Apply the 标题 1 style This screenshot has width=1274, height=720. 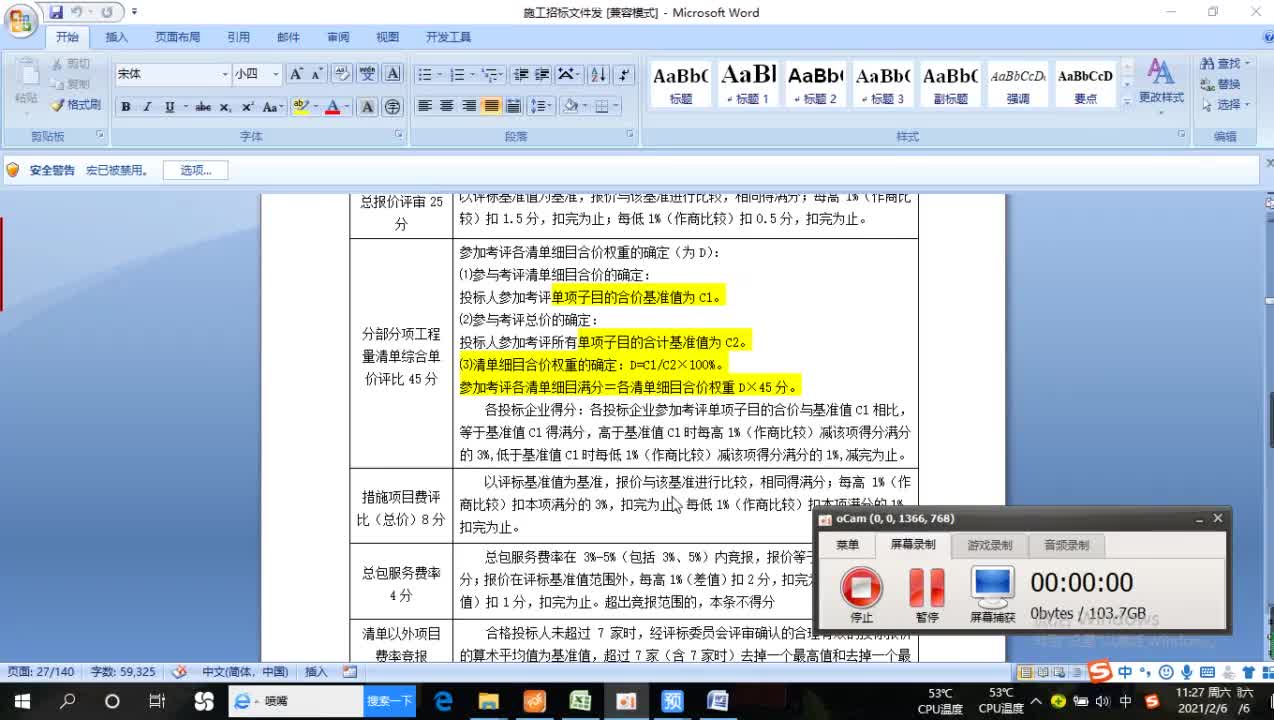pos(749,84)
